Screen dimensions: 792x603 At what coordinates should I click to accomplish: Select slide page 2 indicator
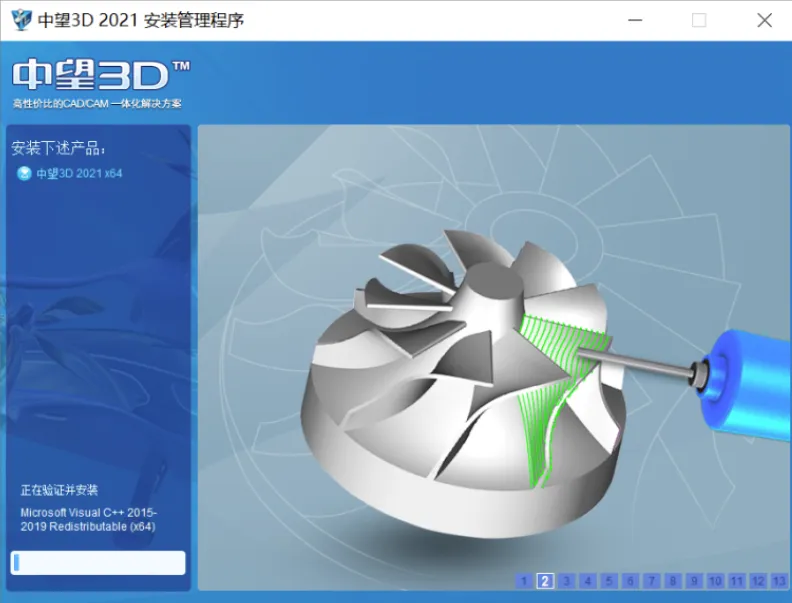point(545,581)
